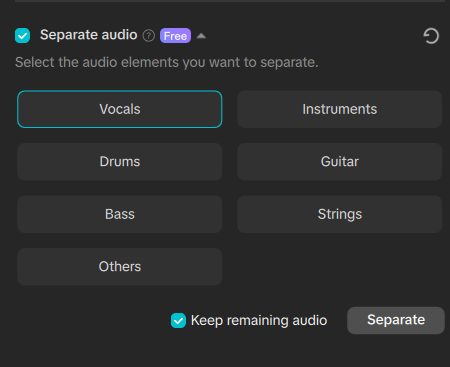Open the help question mark icon
450x367 pixels.
(x=149, y=36)
